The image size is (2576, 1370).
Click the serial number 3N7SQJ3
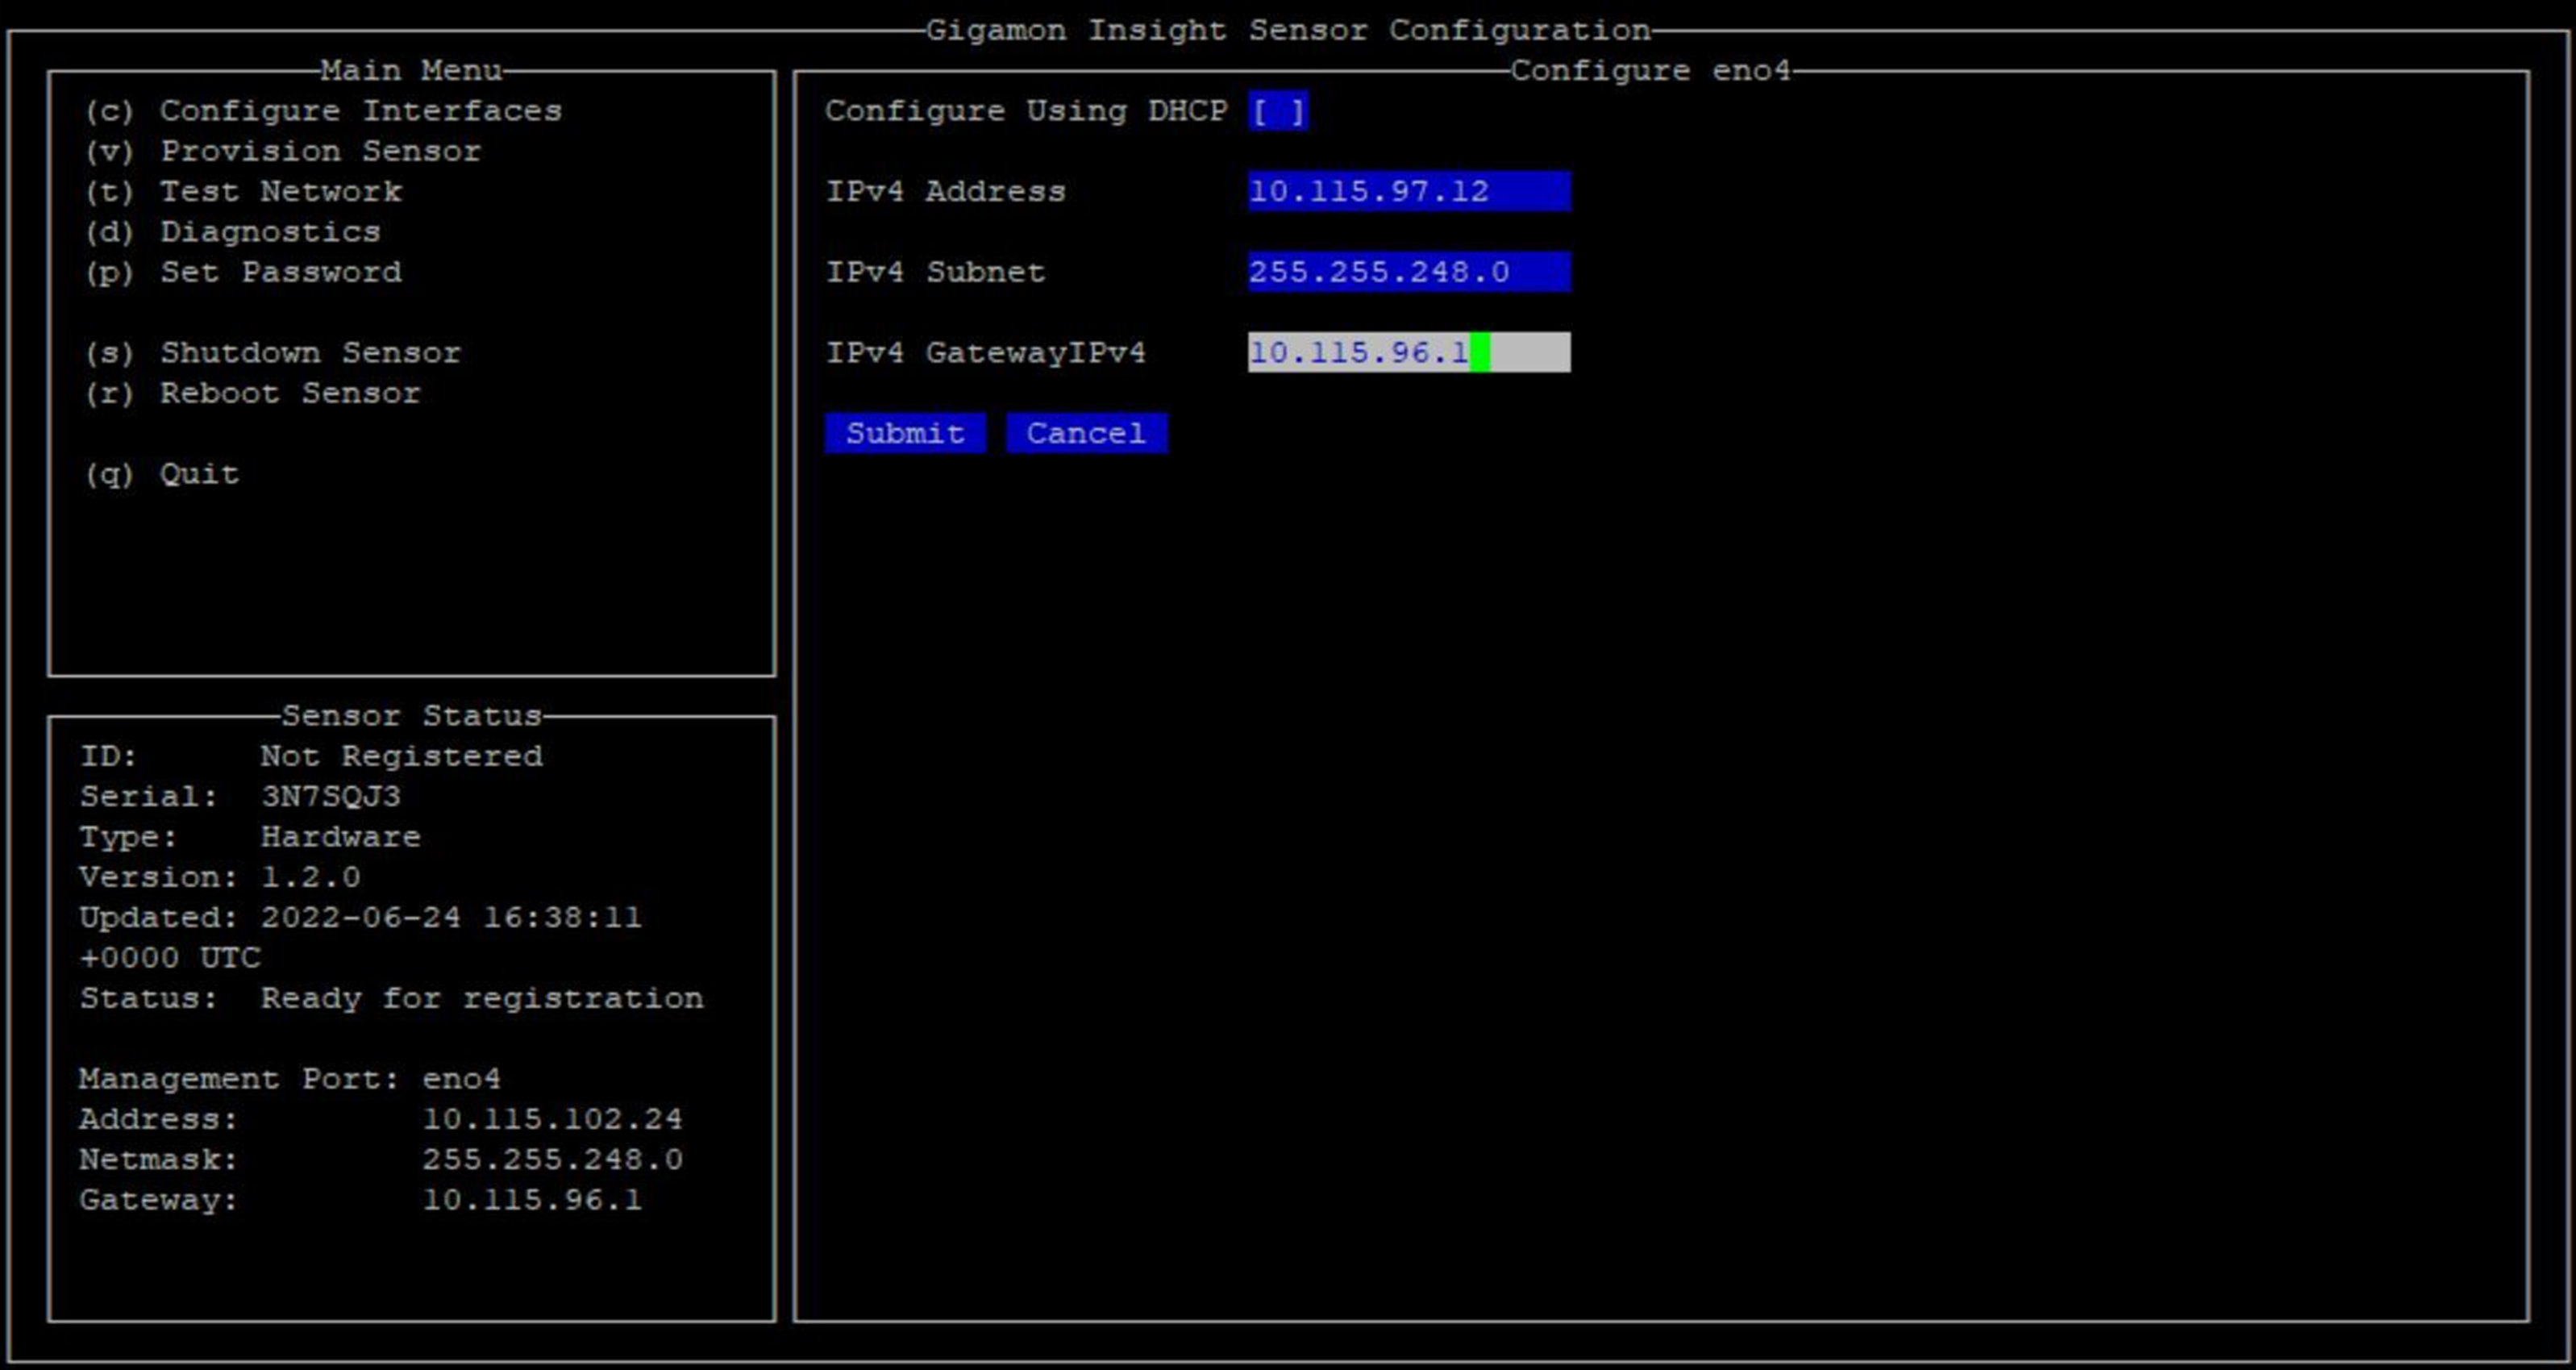[x=331, y=797]
